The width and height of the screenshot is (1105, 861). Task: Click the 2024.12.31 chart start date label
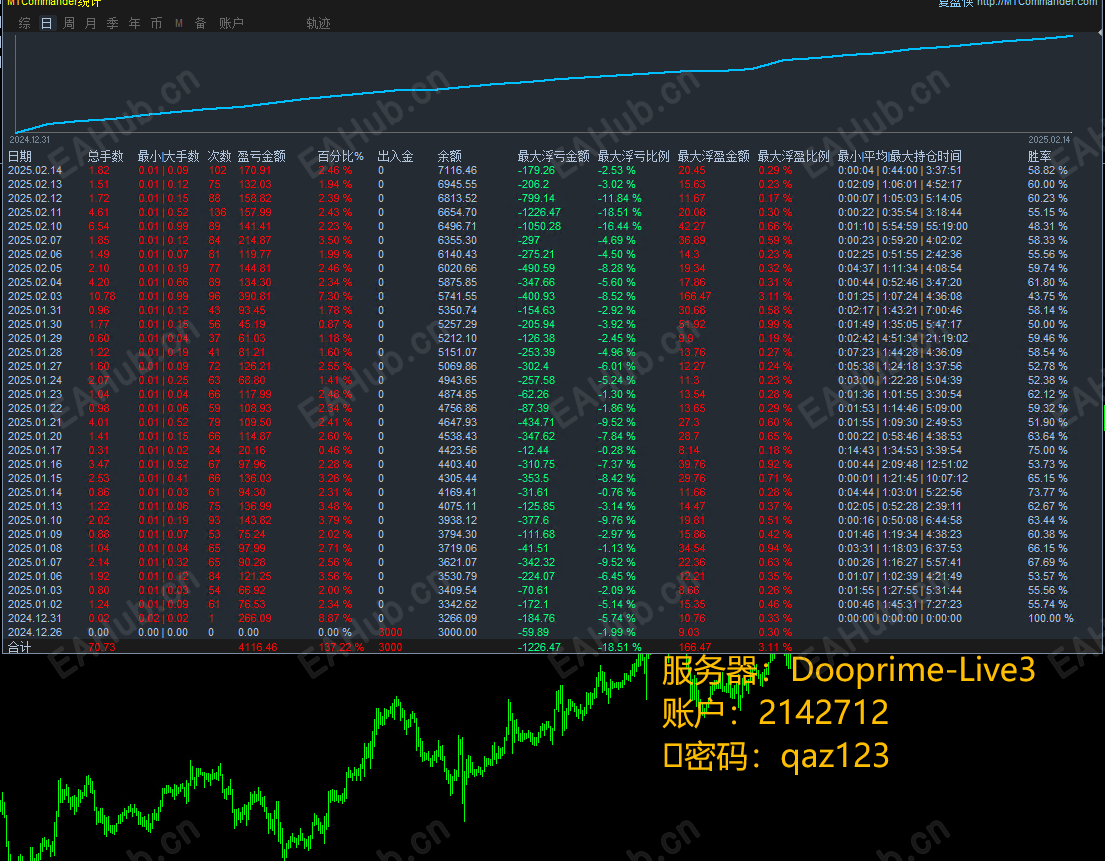[x=30, y=140]
